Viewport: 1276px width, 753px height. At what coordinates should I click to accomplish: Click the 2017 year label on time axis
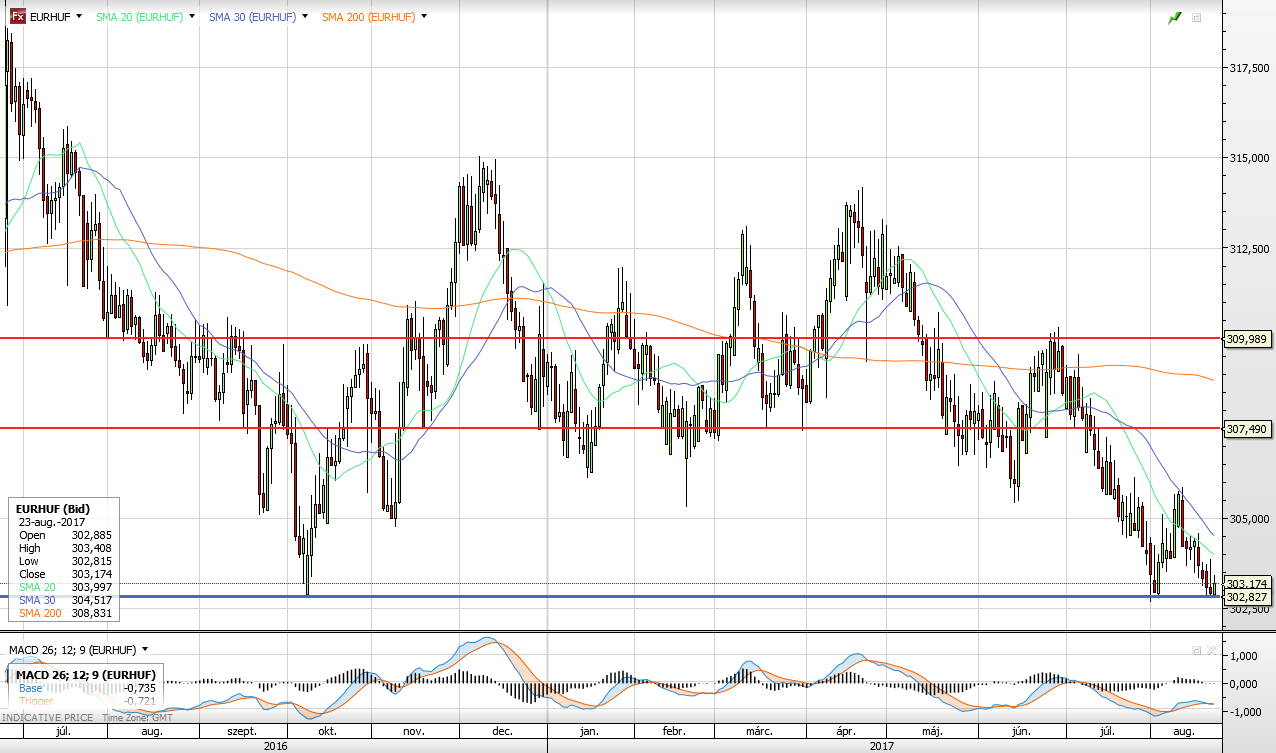click(882, 746)
